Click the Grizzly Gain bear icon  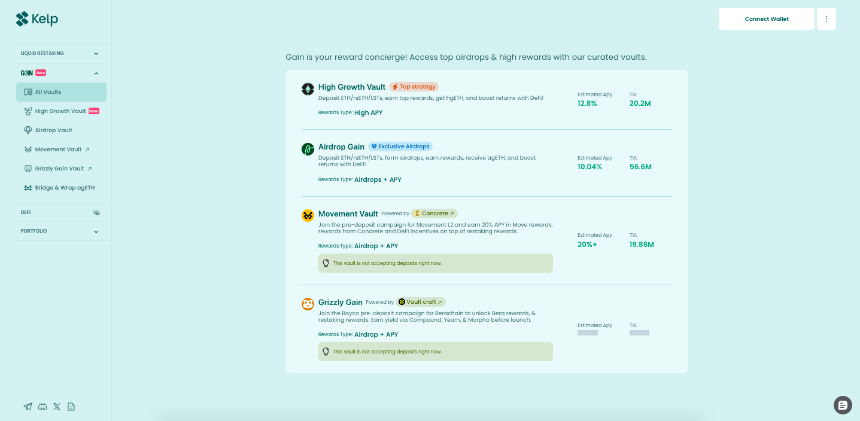(x=308, y=304)
